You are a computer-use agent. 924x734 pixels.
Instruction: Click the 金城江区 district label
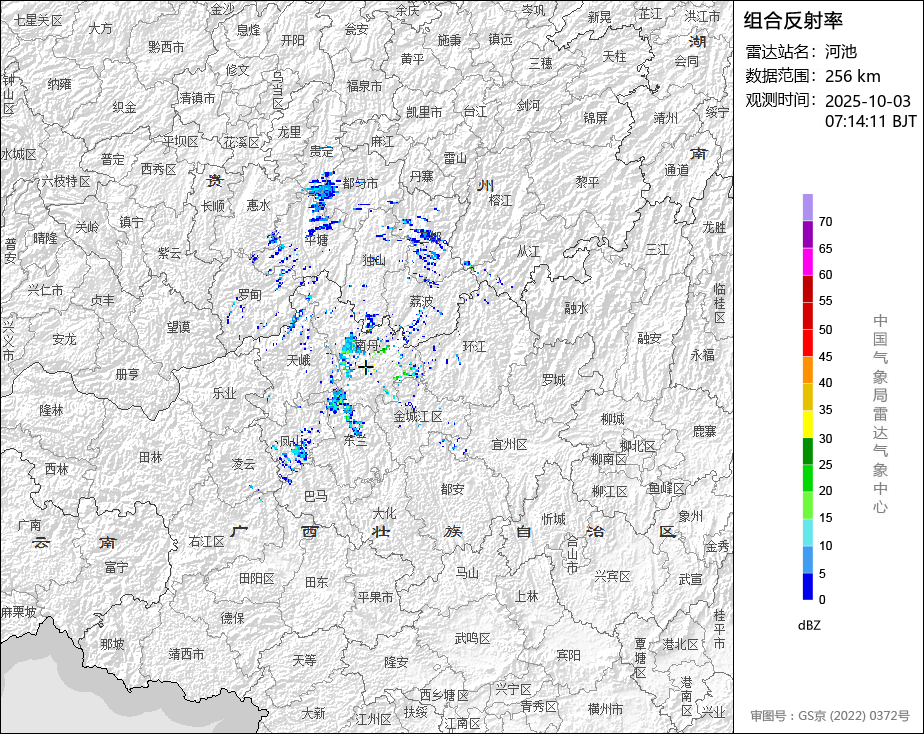click(418, 416)
